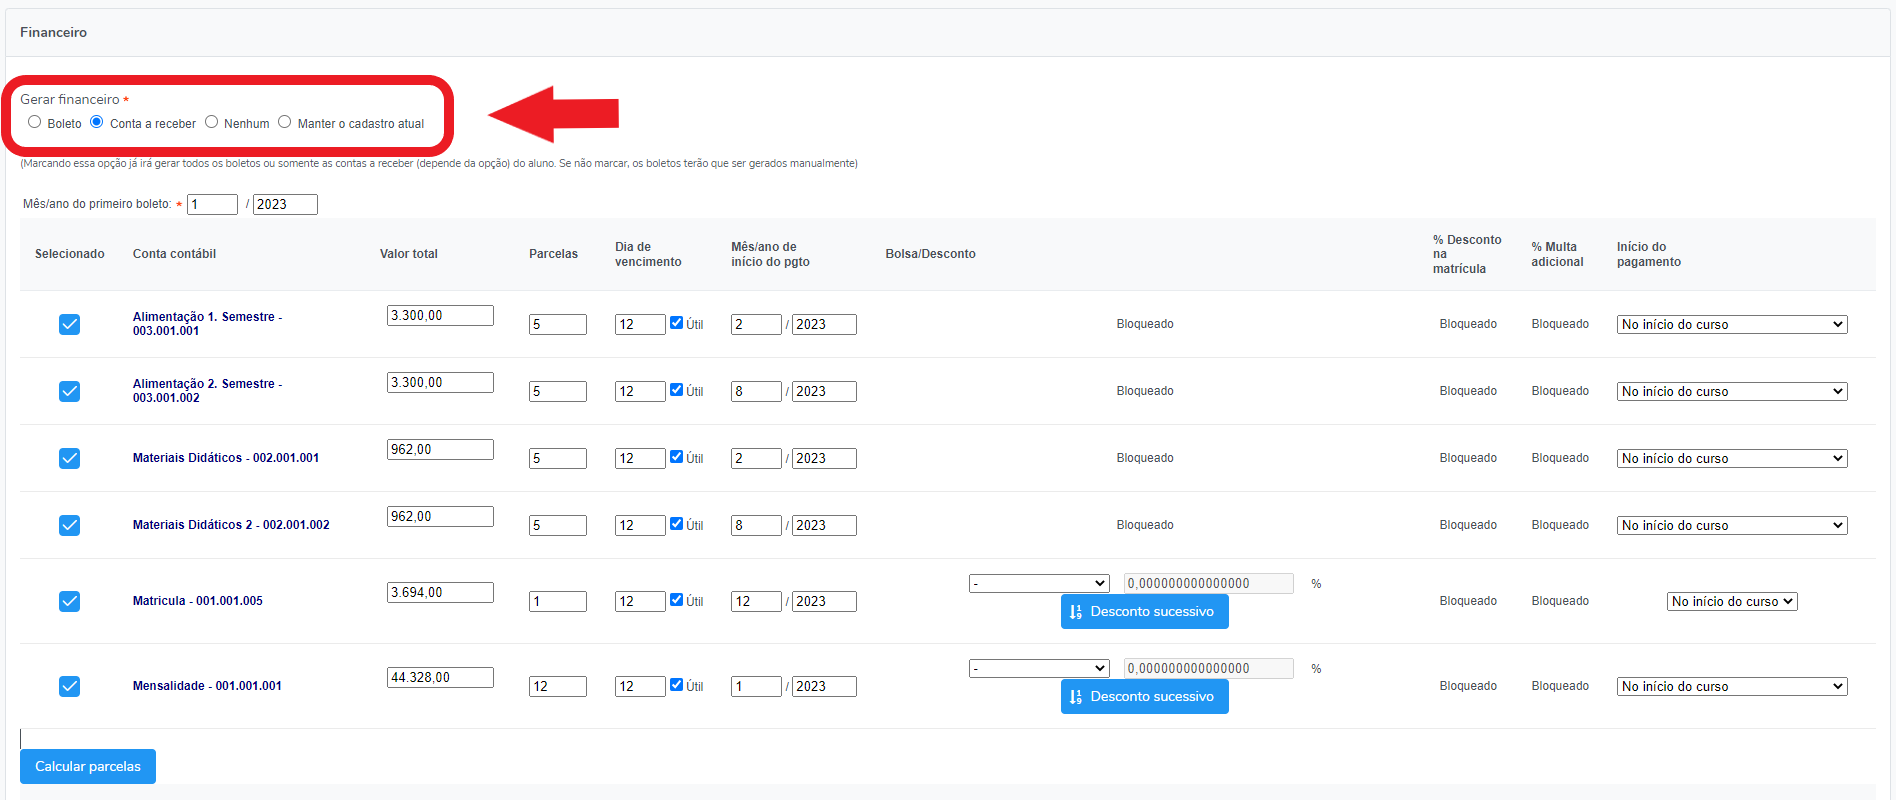Open Bolsa/Desconto dropdown in Mensalidade row
Viewport: 1896px width, 800px height.
coord(1039,668)
